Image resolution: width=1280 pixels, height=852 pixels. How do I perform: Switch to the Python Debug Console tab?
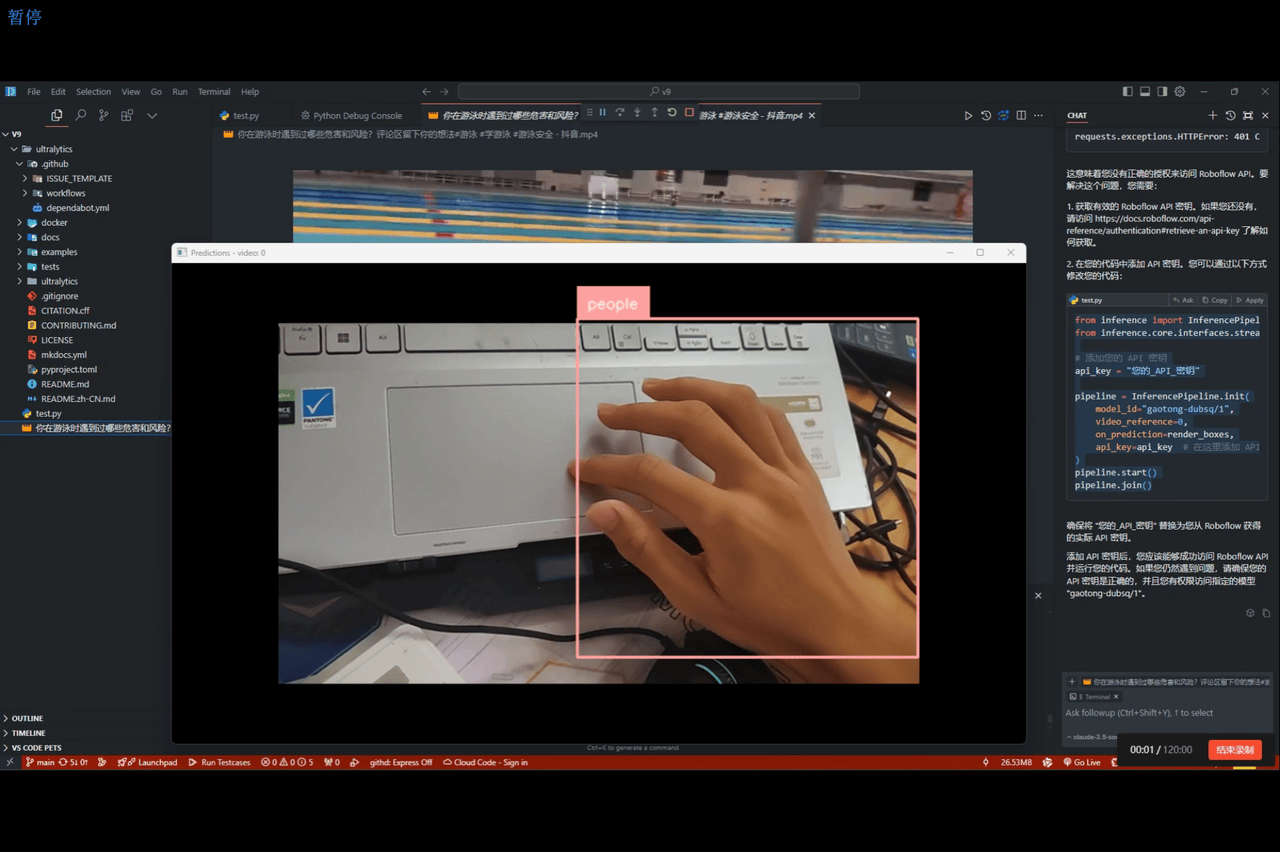pos(357,116)
